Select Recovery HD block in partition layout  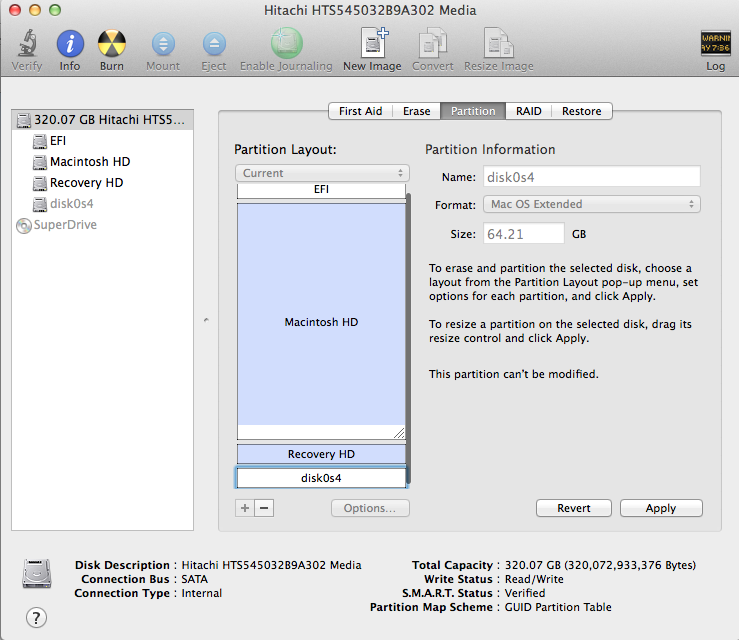[321, 454]
